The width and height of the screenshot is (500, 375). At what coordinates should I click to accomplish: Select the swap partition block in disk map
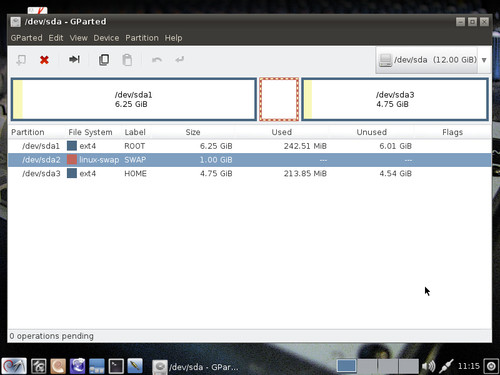tap(279, 99)
